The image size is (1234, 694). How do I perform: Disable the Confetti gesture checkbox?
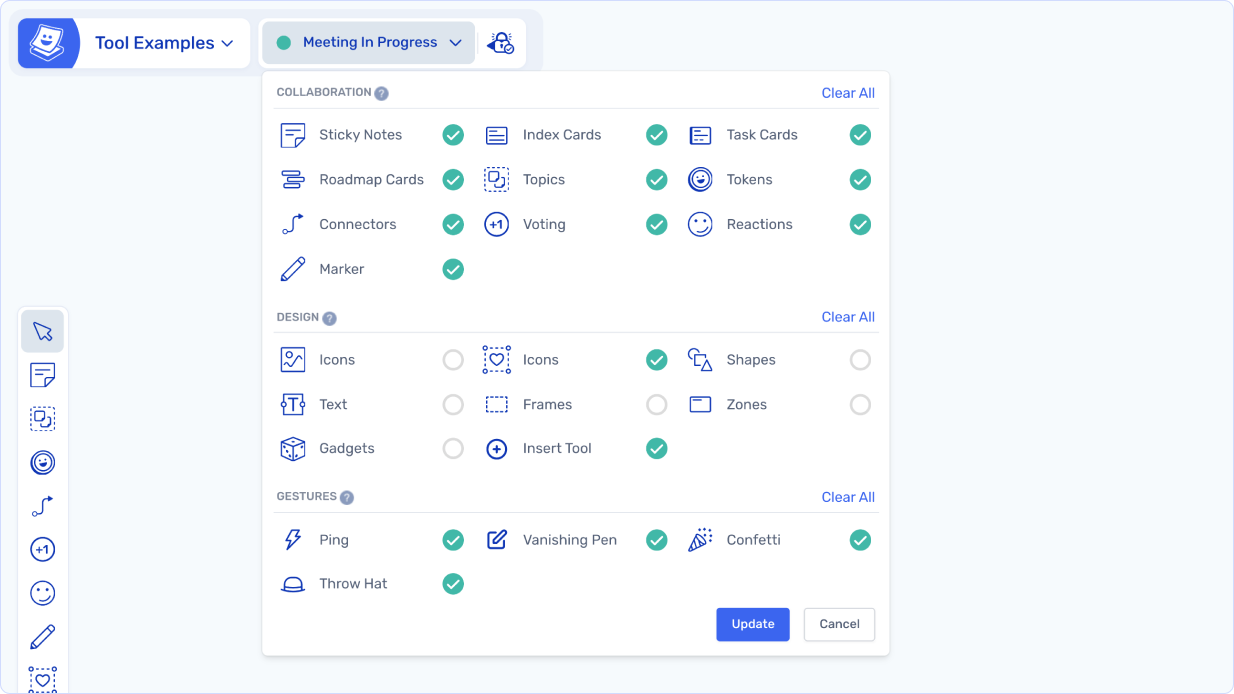859,540
